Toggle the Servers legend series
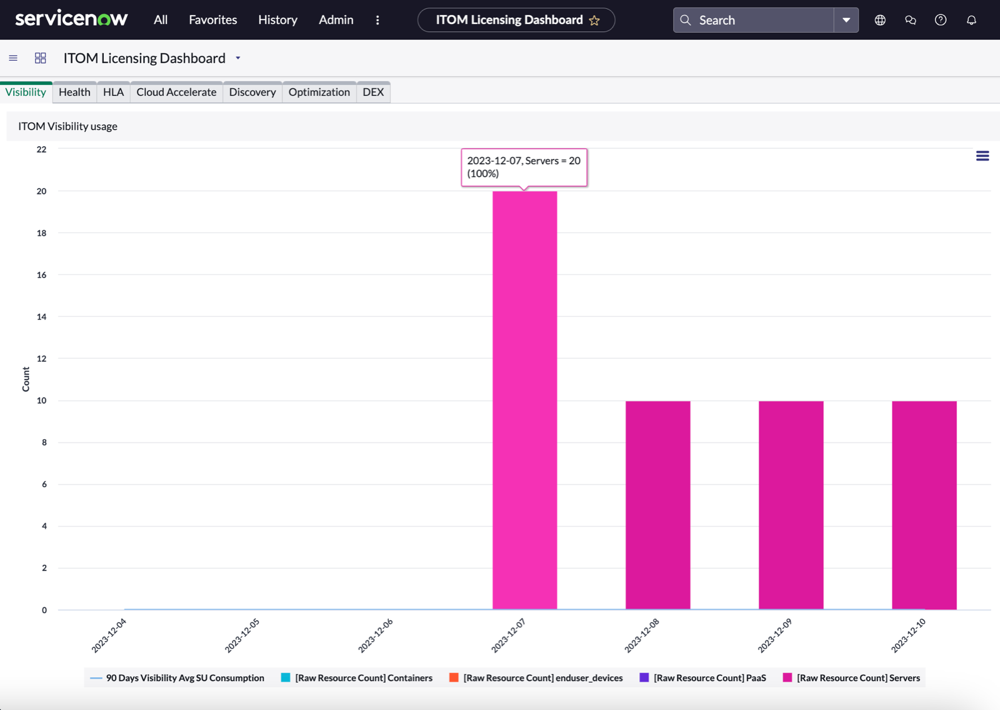Viewport: 1000px width, 710px height. tap(851, 677)
